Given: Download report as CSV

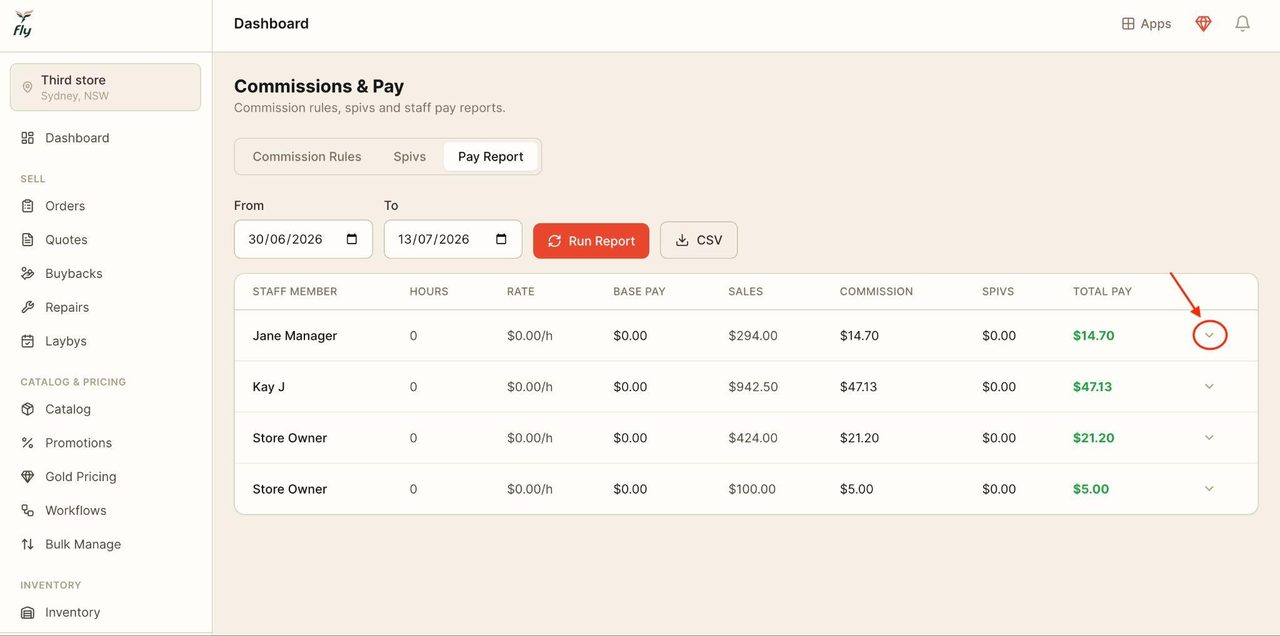Looking at the screenshot, I should (699, 240).
